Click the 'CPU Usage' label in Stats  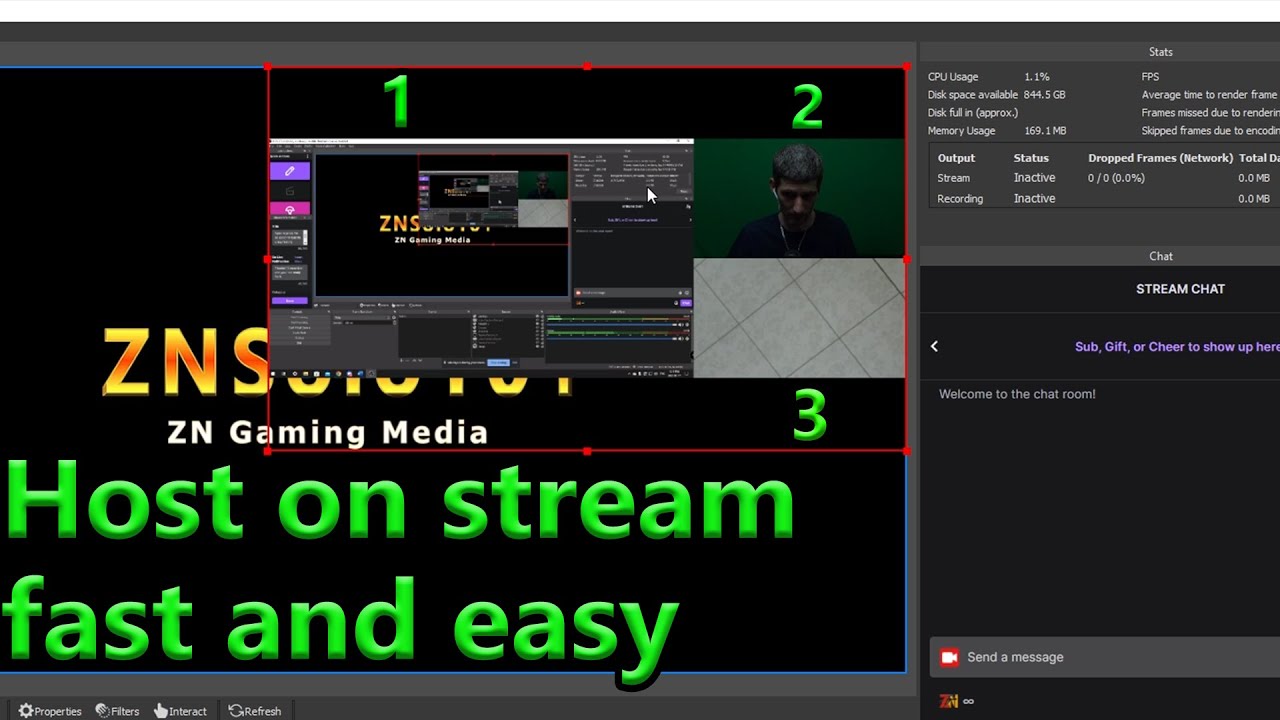pyautogui.click(x=953, y=77)
